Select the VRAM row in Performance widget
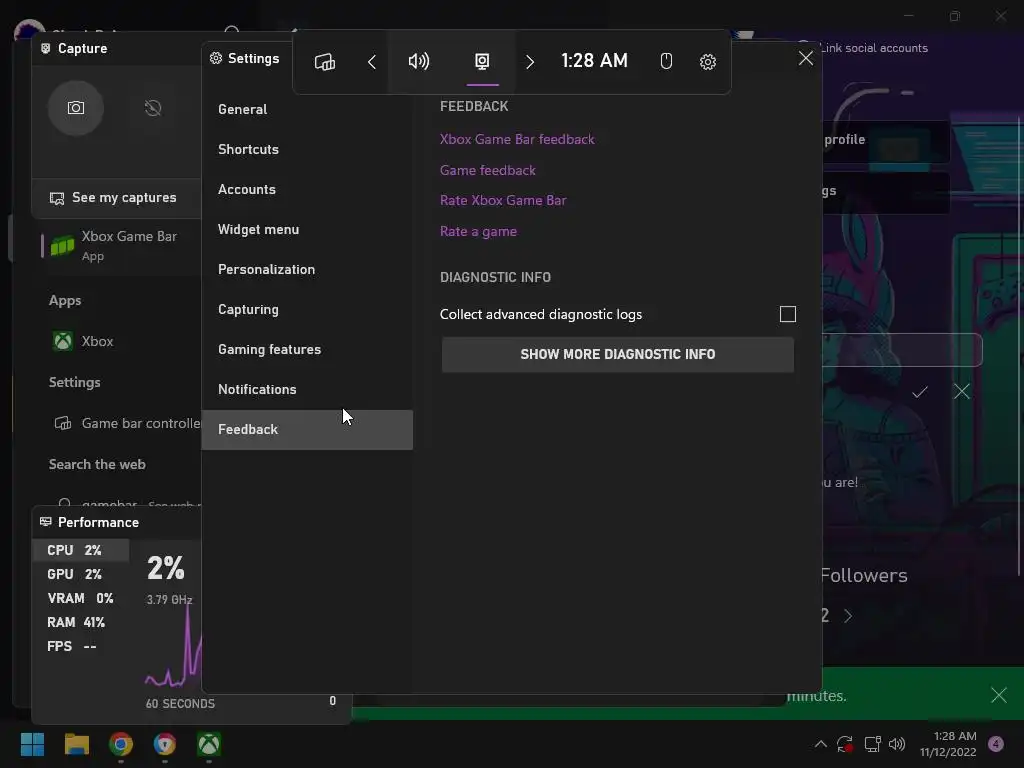Viewport: 1024px width, 768px height. [81, 598]
